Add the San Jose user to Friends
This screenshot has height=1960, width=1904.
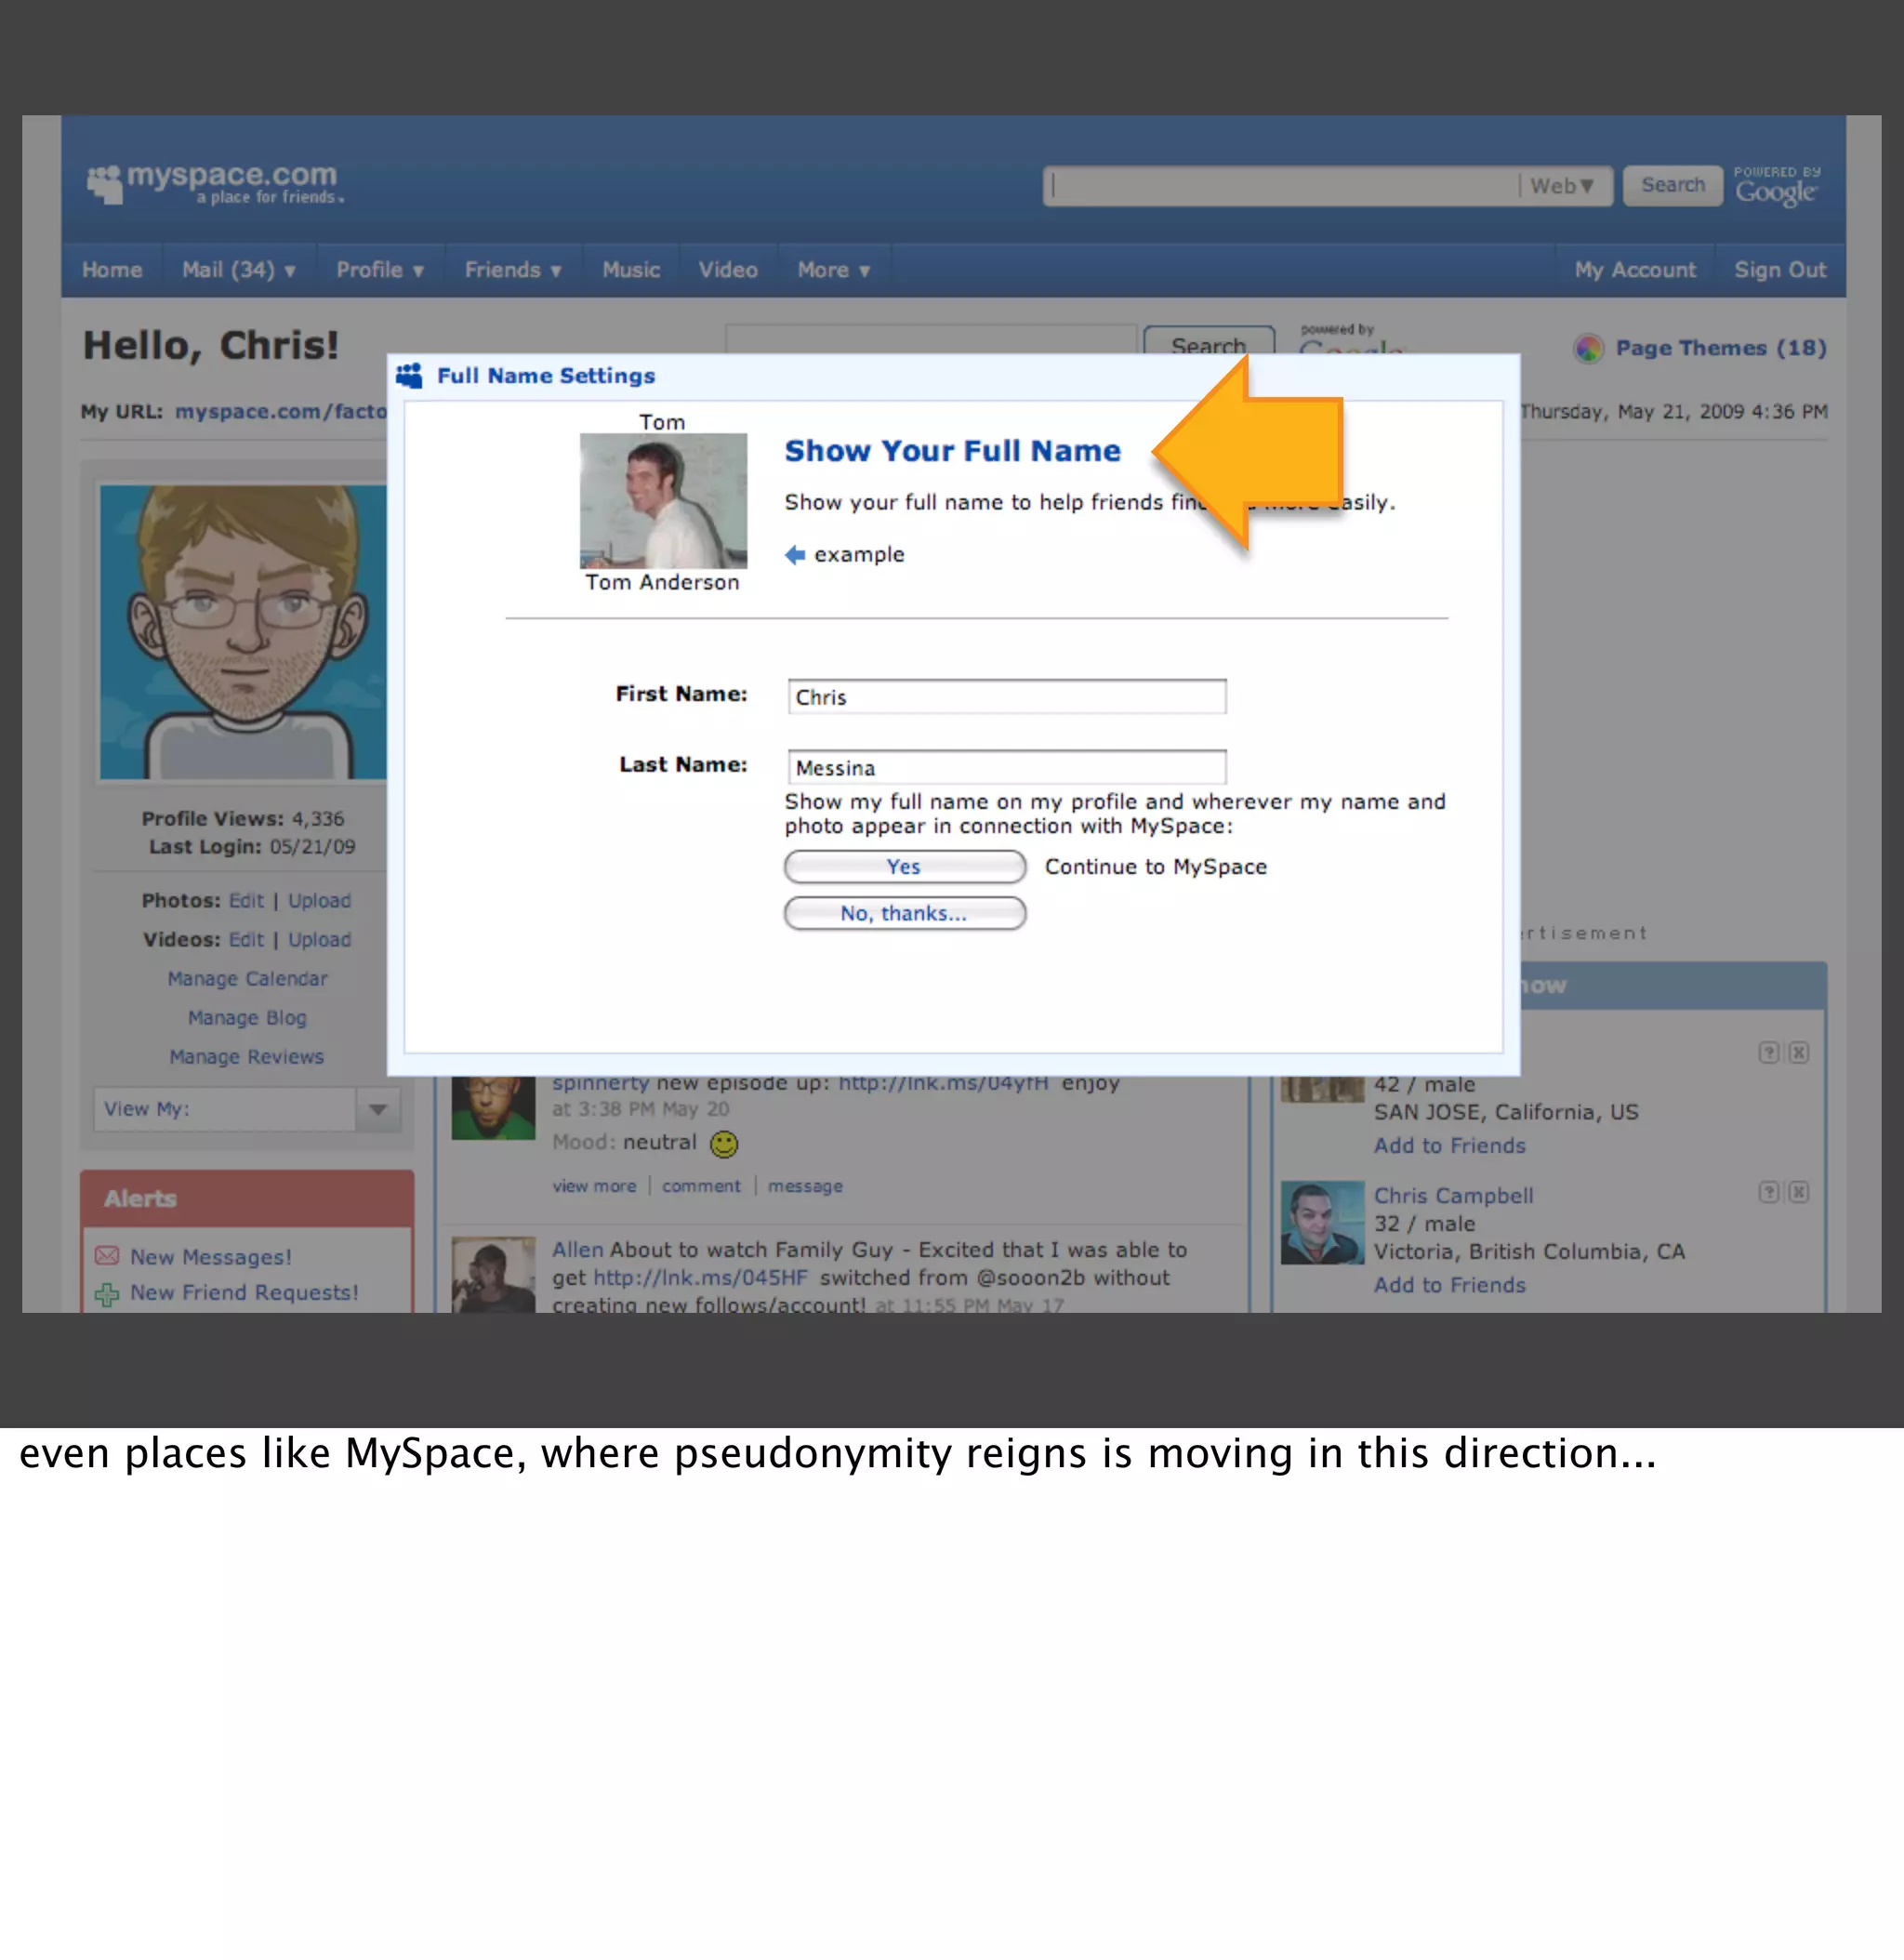point(1449,1146)
